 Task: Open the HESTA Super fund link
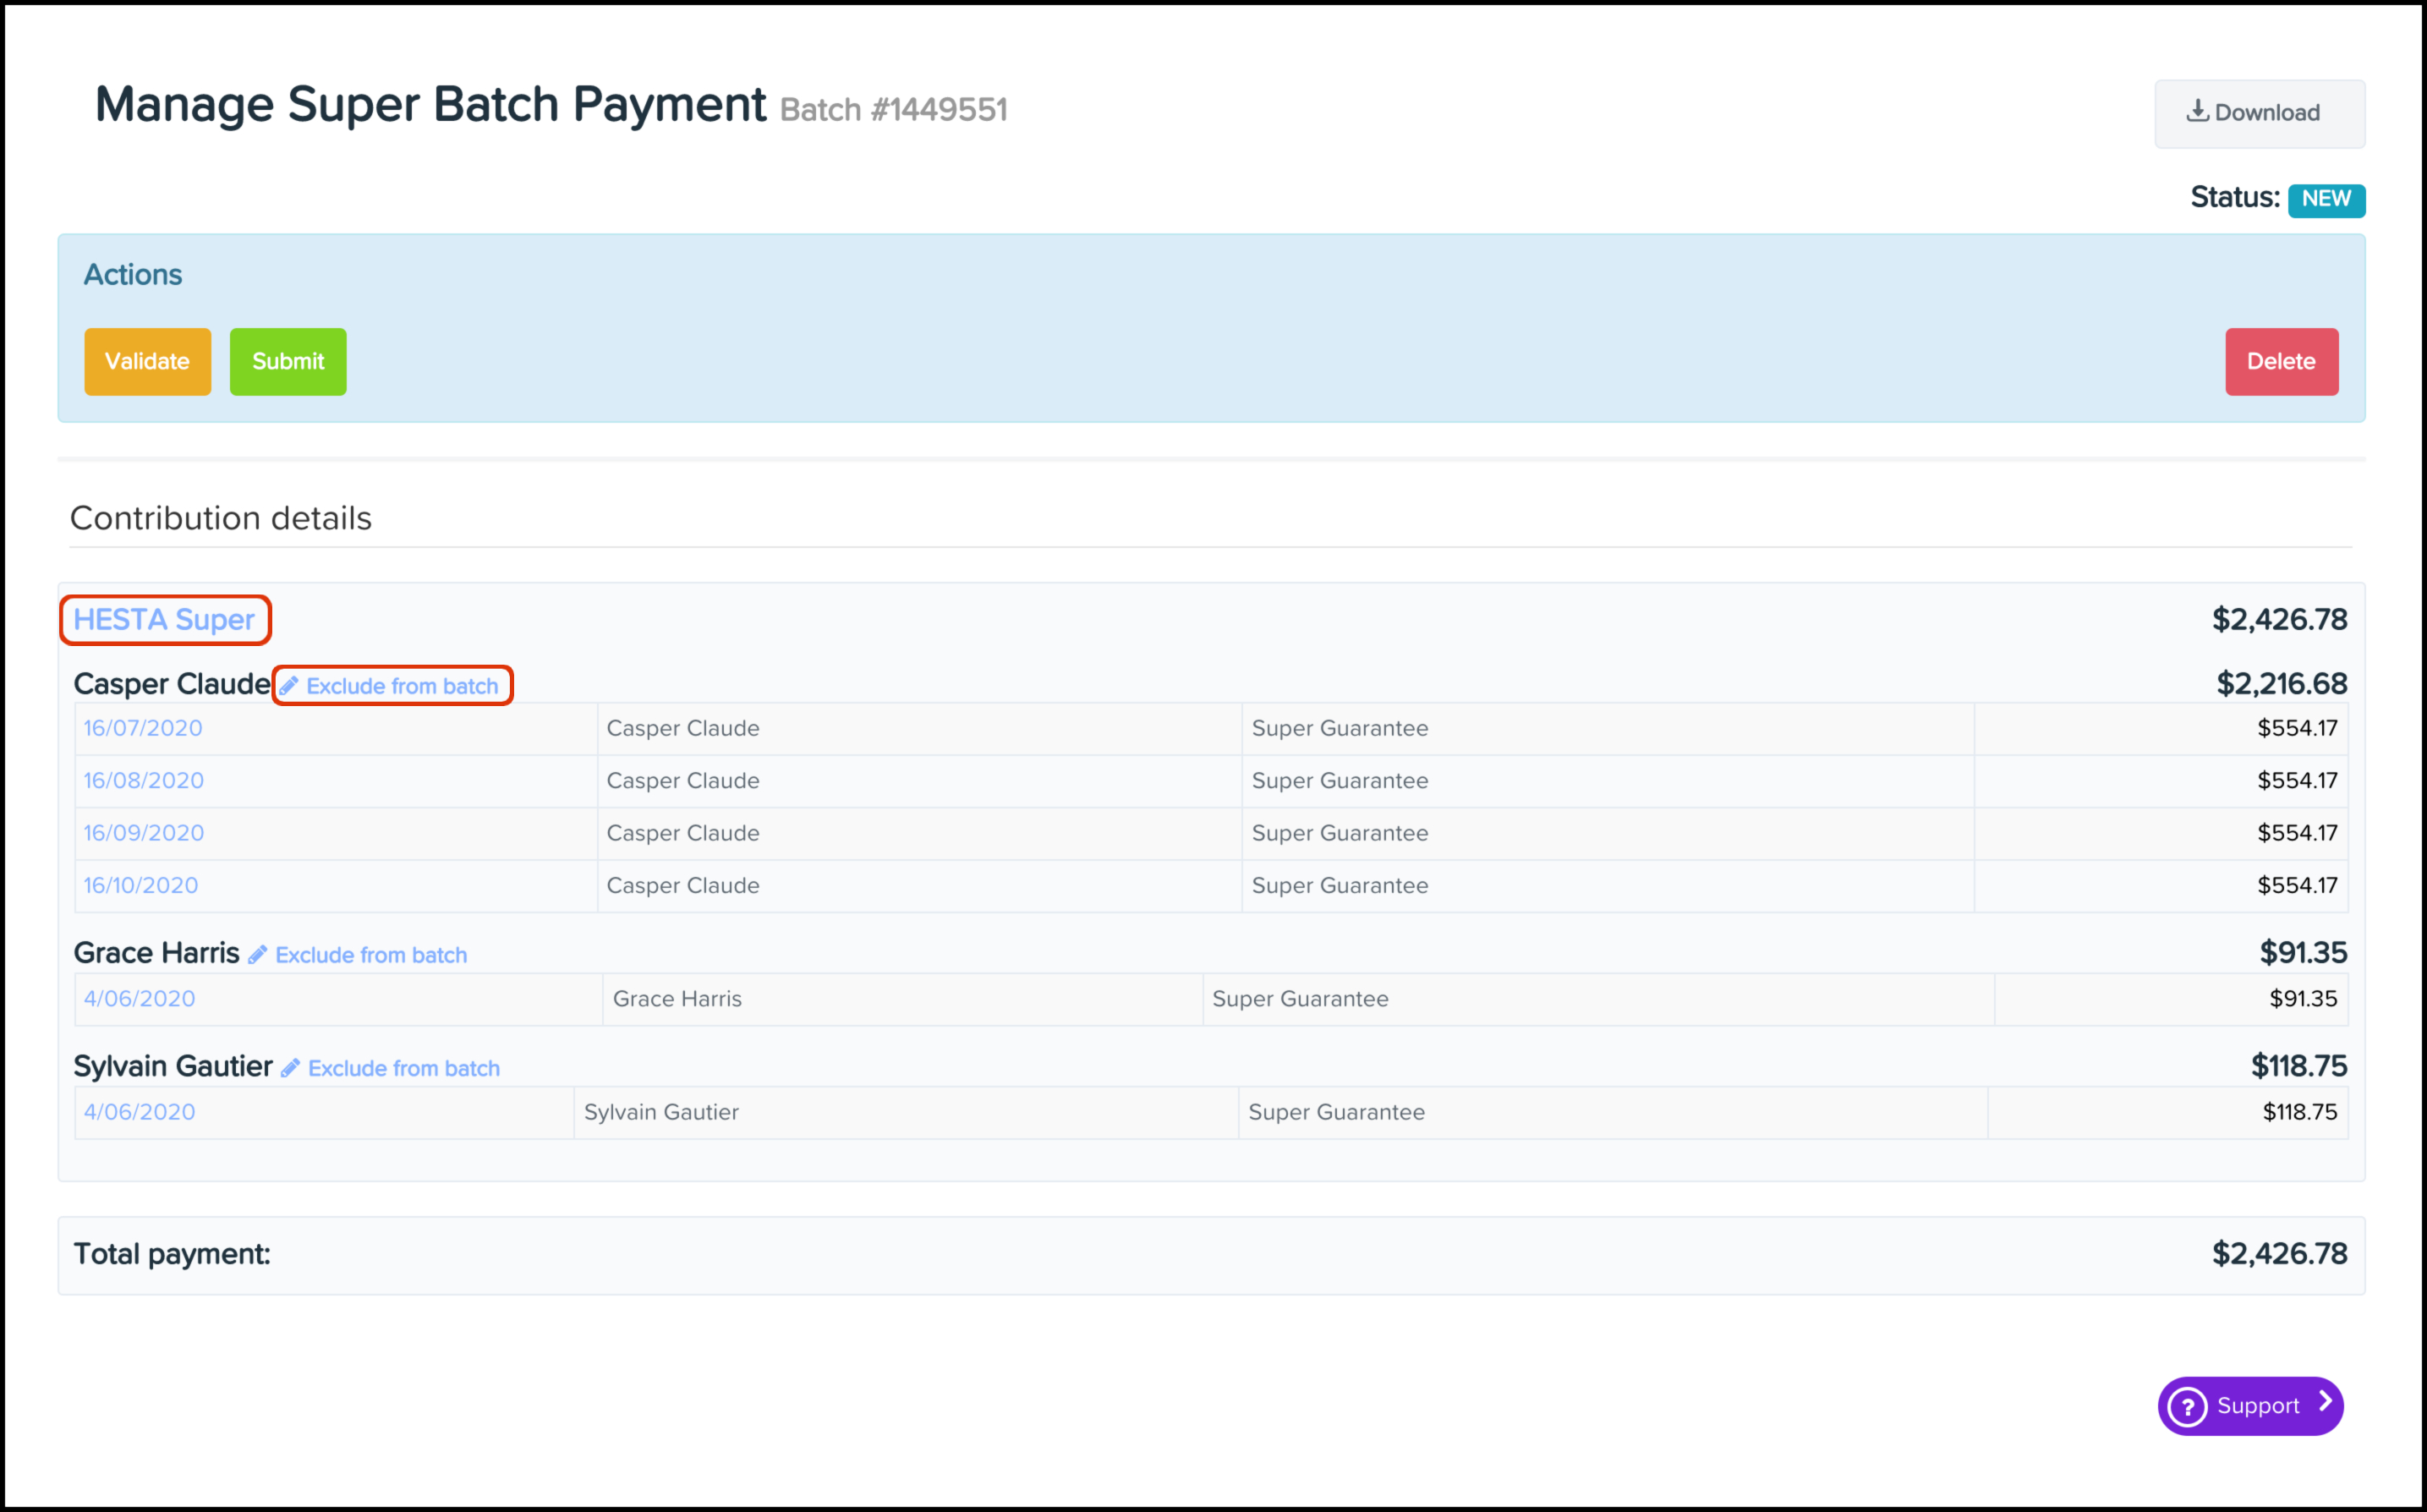(x=164, y=620)
